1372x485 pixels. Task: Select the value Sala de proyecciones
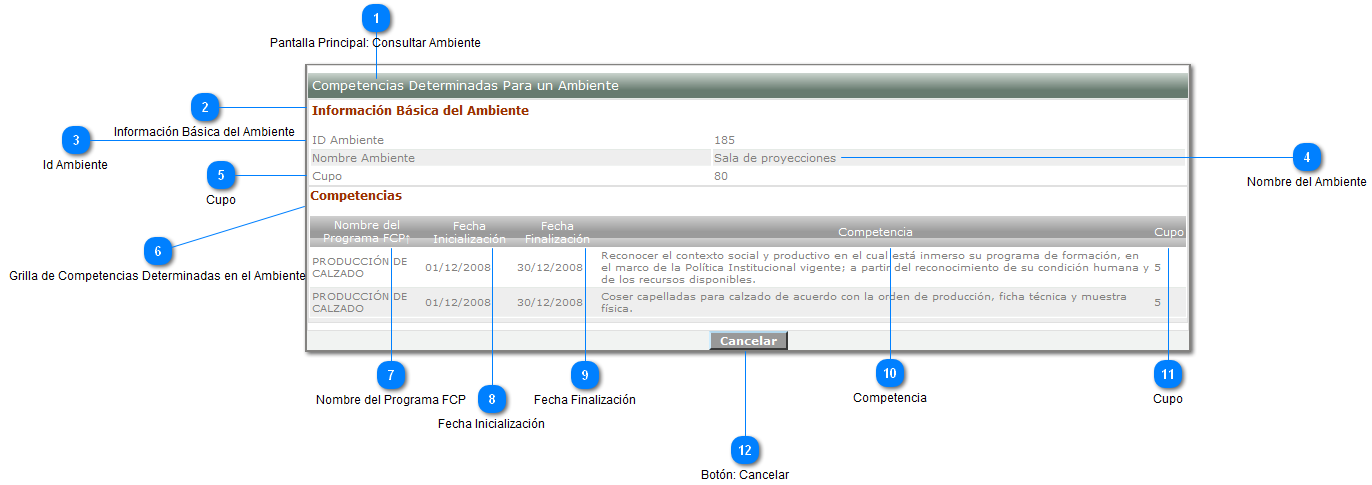click(x=774, y=158)
